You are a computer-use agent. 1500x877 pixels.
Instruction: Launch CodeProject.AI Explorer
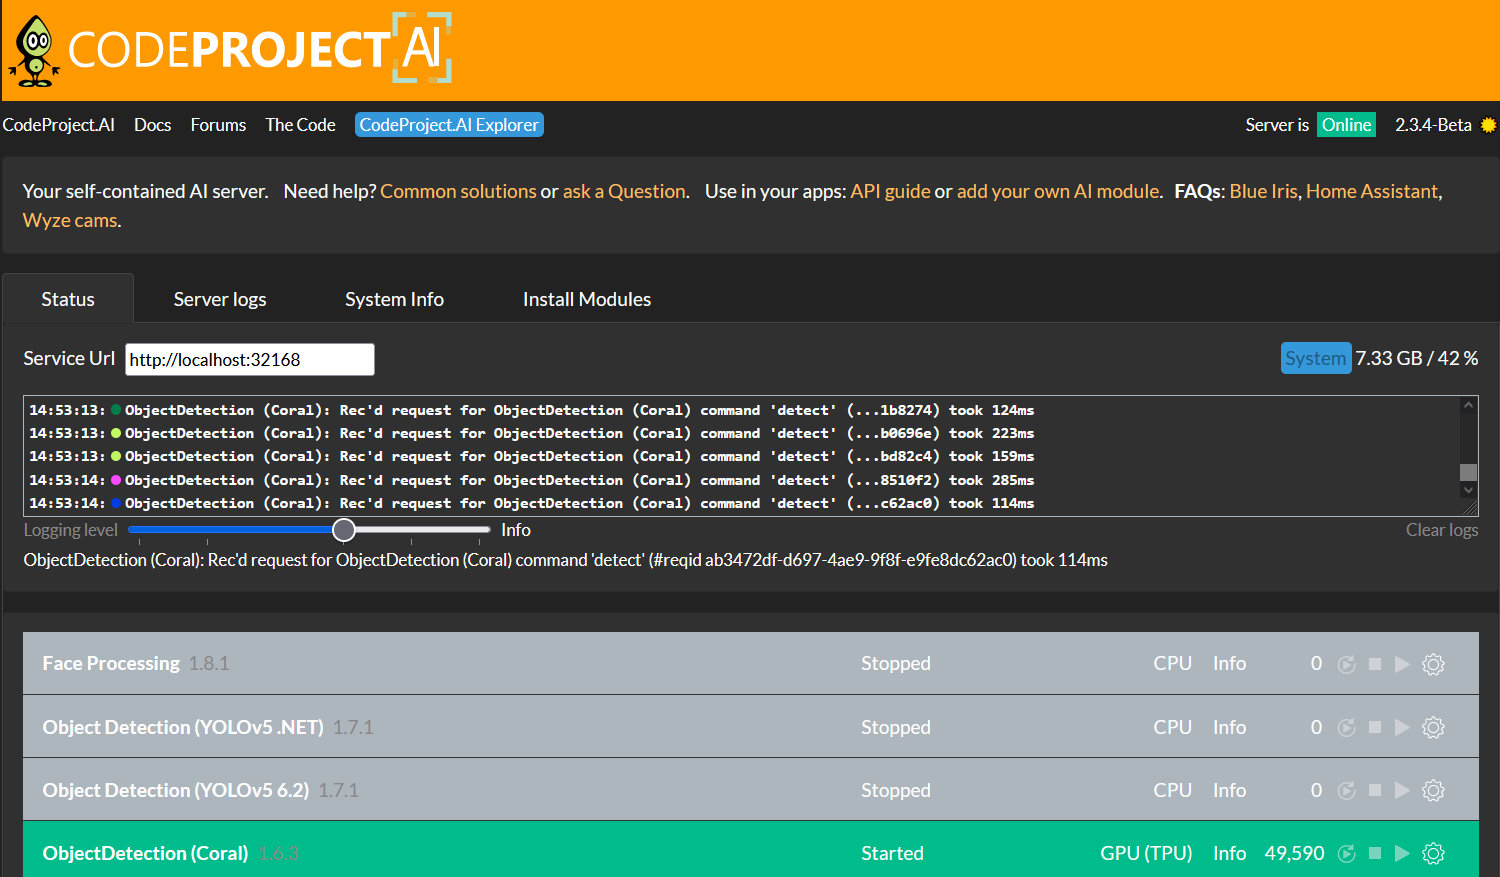click(449, 125)
